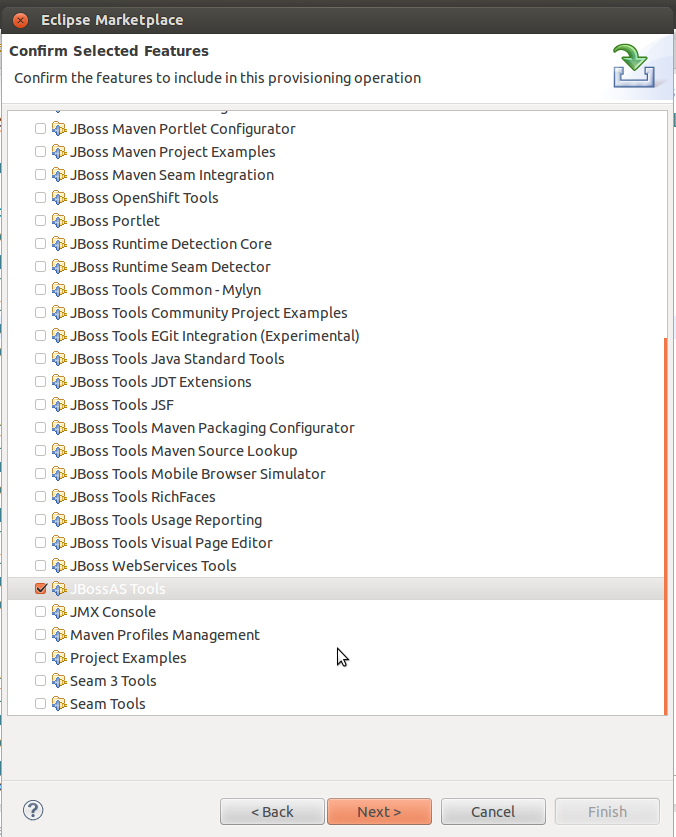Click feature icon of Maven Profiles Management
Viewport: 676px width, 837px height.
pyautogui.click(x=59, y=634)
